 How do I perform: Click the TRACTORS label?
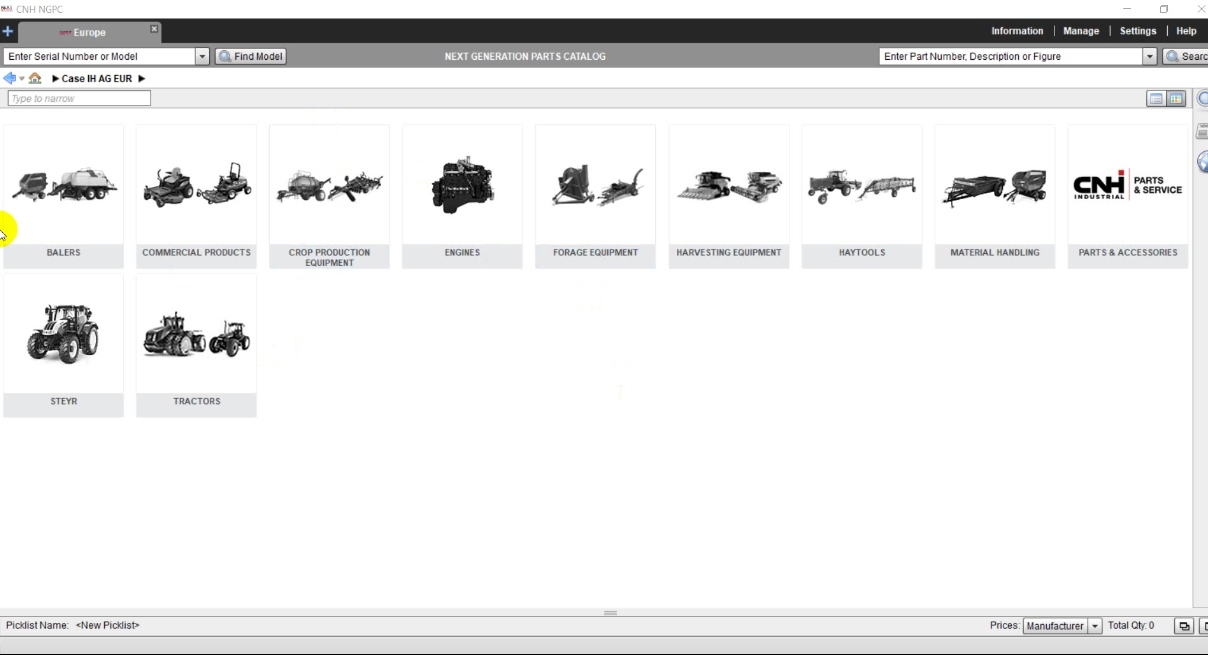pos(196,401)
